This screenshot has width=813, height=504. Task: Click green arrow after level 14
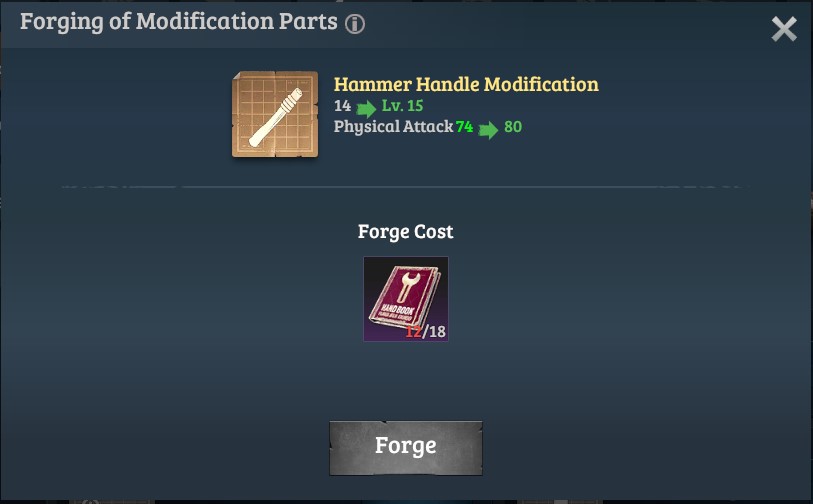(366, 109)
